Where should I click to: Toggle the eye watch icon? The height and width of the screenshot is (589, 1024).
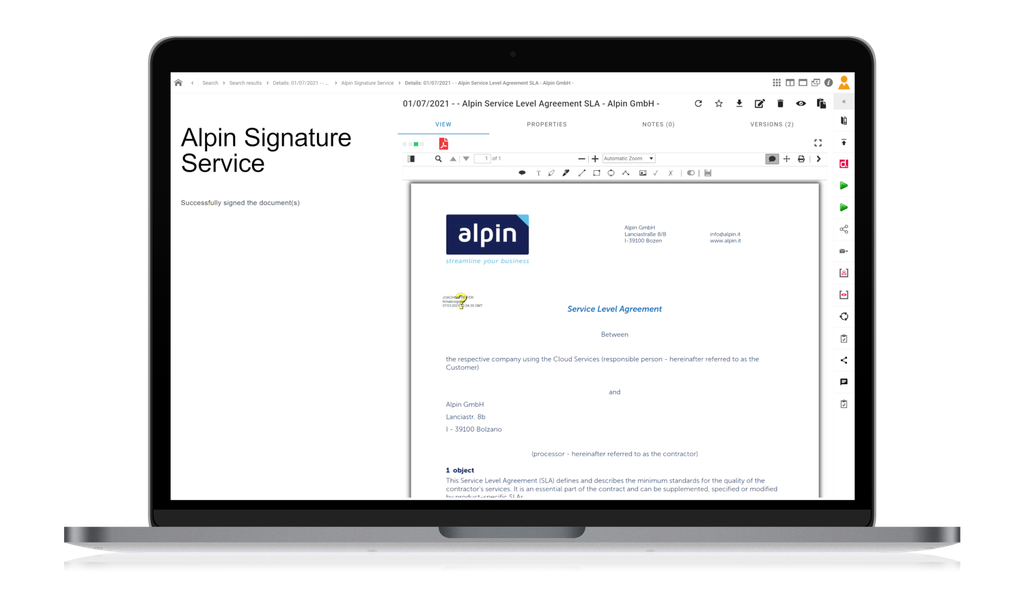[801, 104]
